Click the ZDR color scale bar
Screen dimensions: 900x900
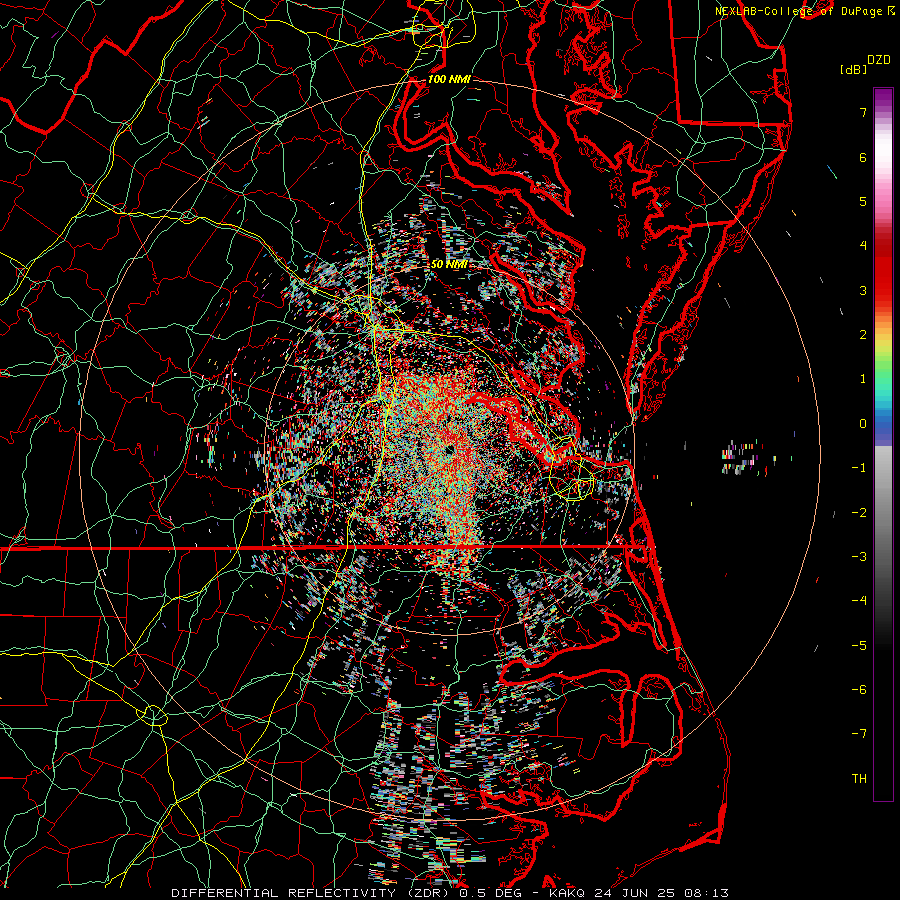pyautogui.click(x=883, y=444)
